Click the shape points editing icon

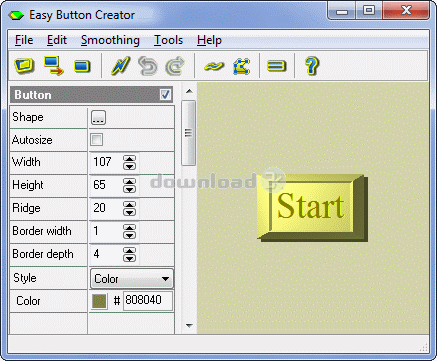point(242,66)
